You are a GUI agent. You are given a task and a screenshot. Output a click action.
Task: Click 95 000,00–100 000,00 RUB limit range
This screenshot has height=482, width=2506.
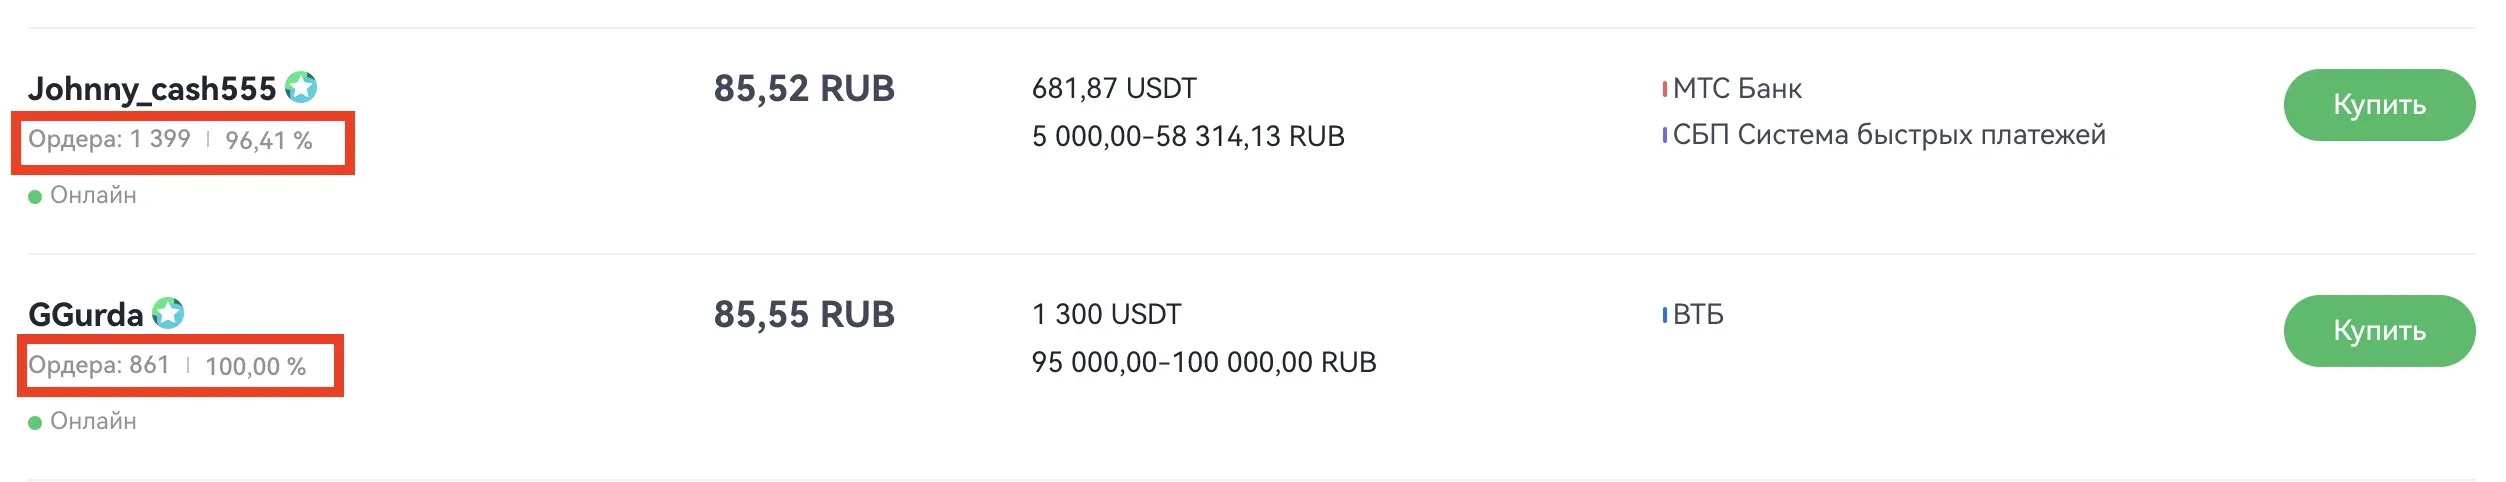(x=1204, y=362)
